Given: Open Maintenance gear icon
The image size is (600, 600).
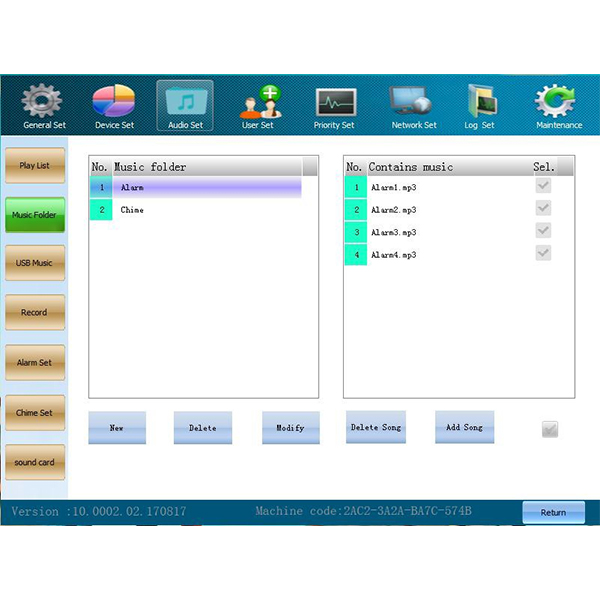Looking at the screenshot, I should [558, 103].
